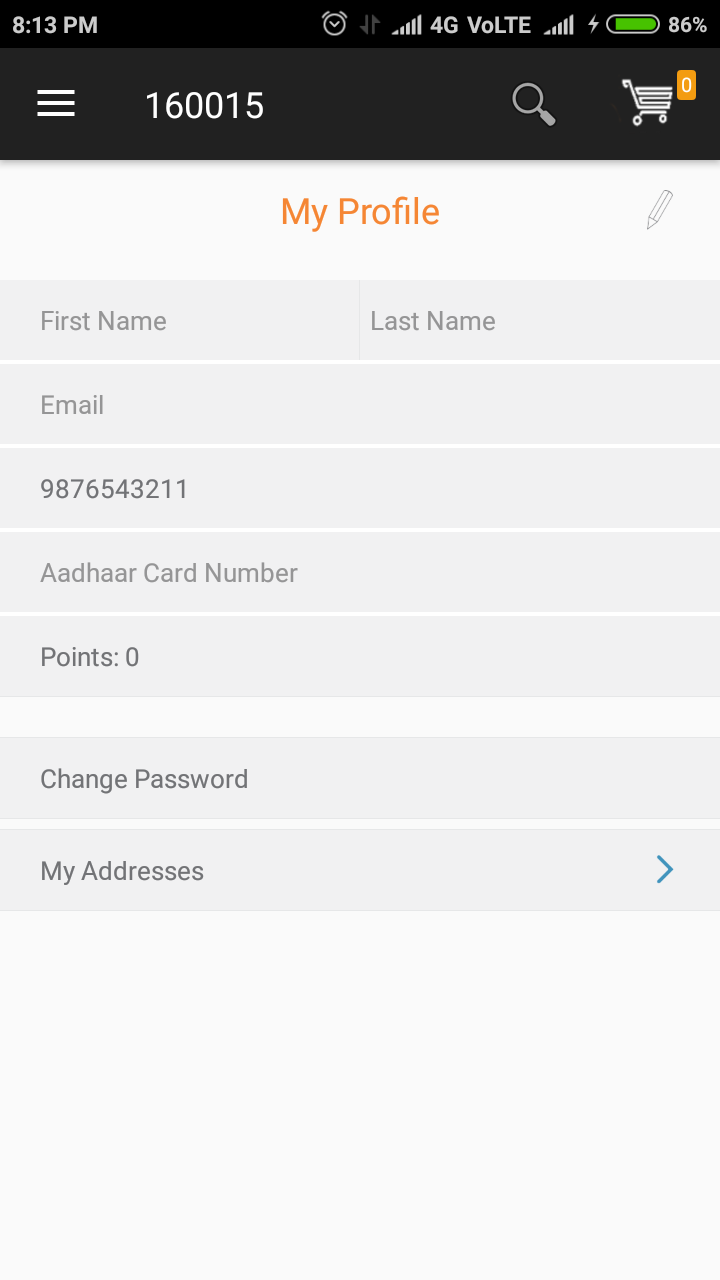Select the cart icon showing zero items
The image size is (720, 1280).
pyautogui.click(x=648, y=103)
